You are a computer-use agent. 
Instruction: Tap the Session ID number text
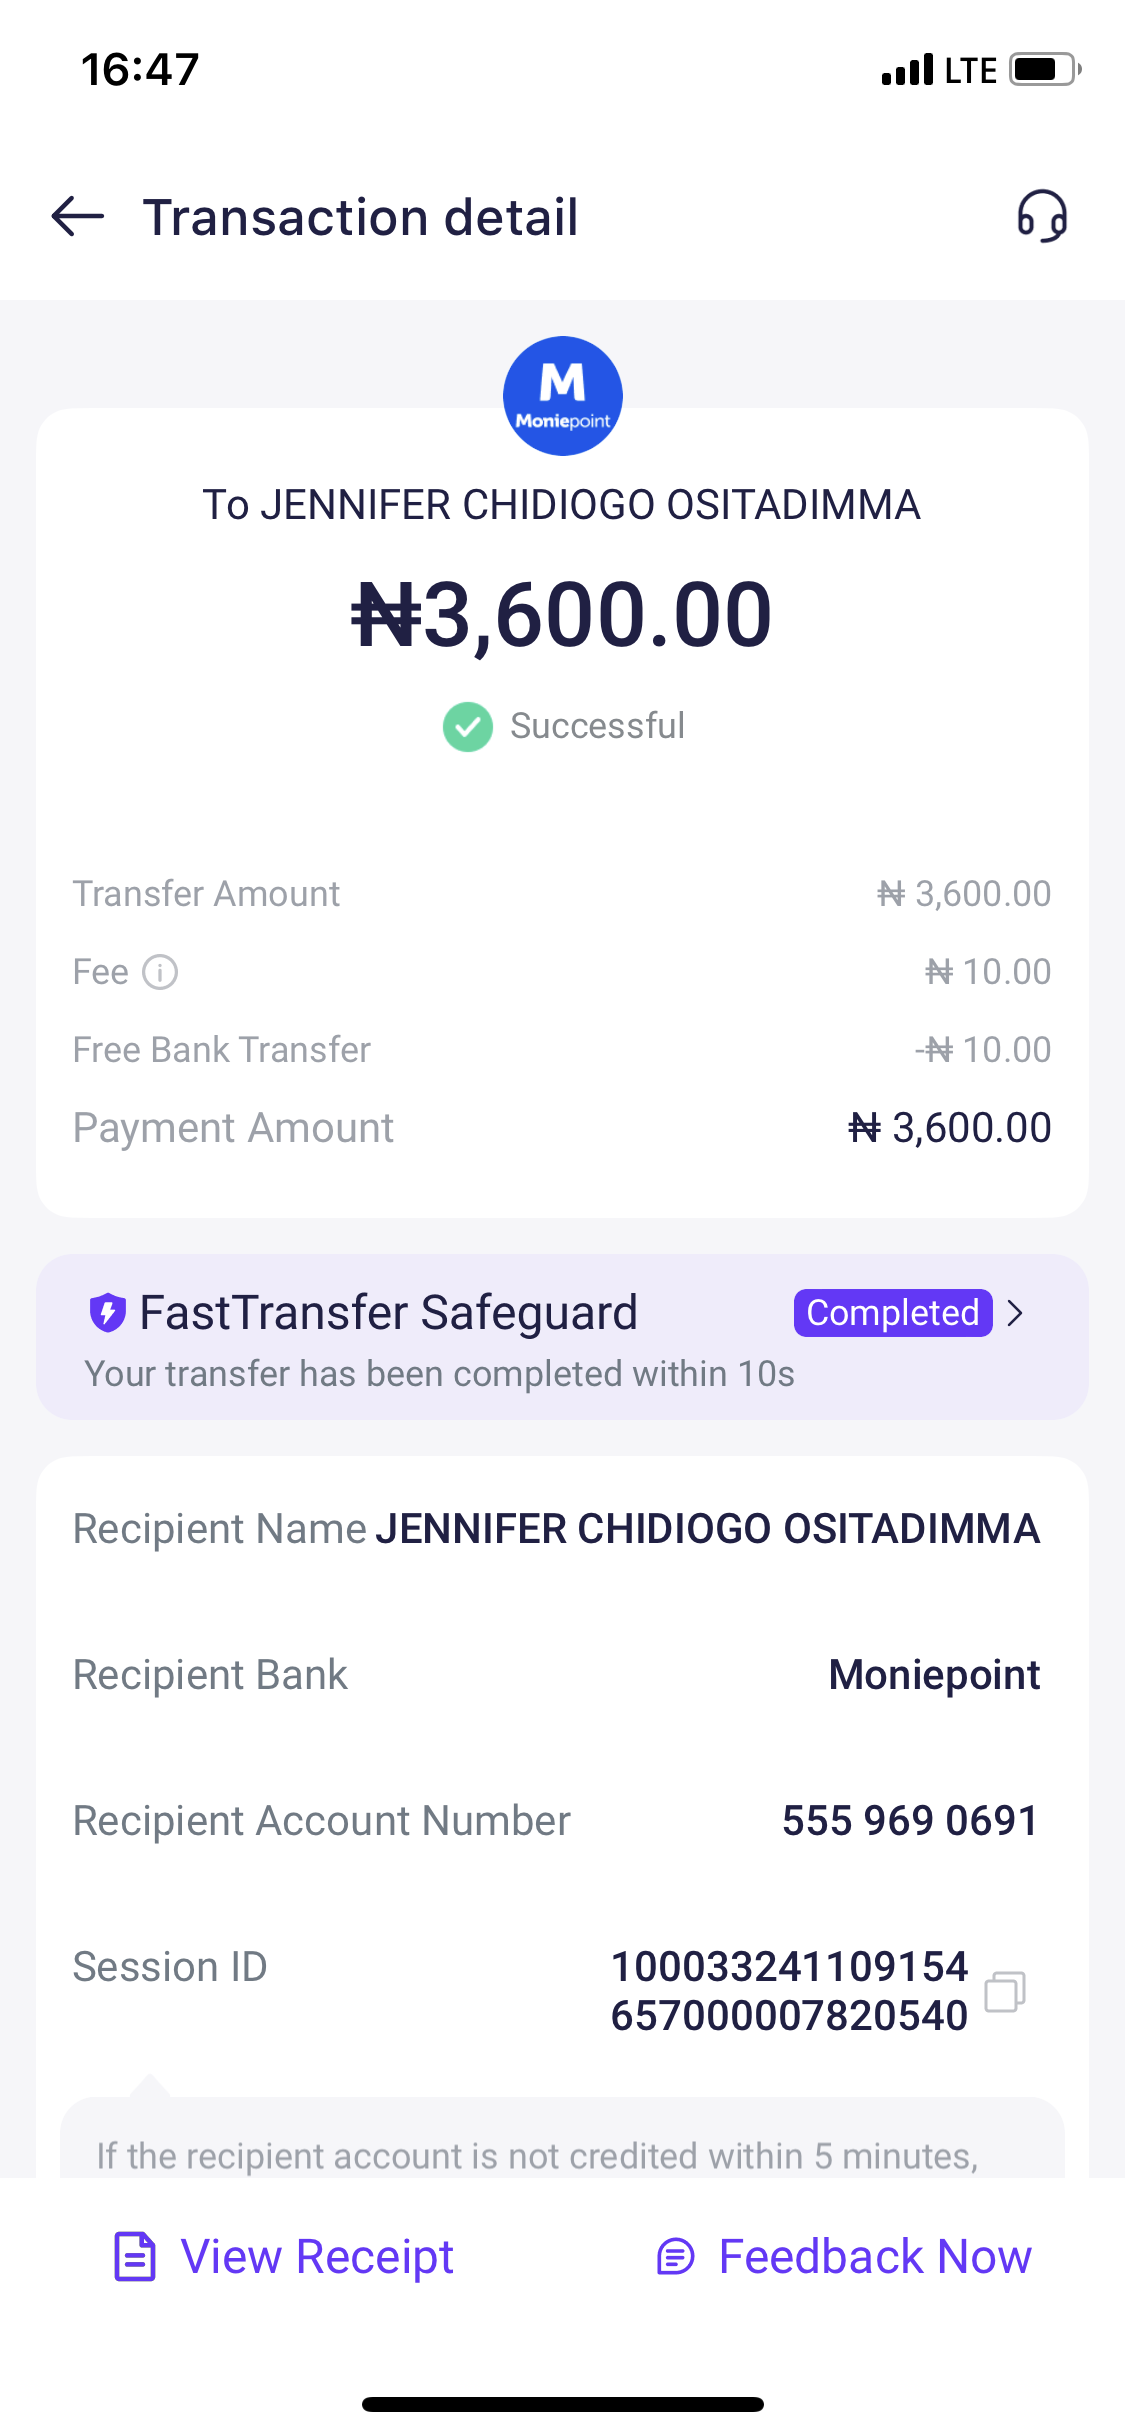789,1991
